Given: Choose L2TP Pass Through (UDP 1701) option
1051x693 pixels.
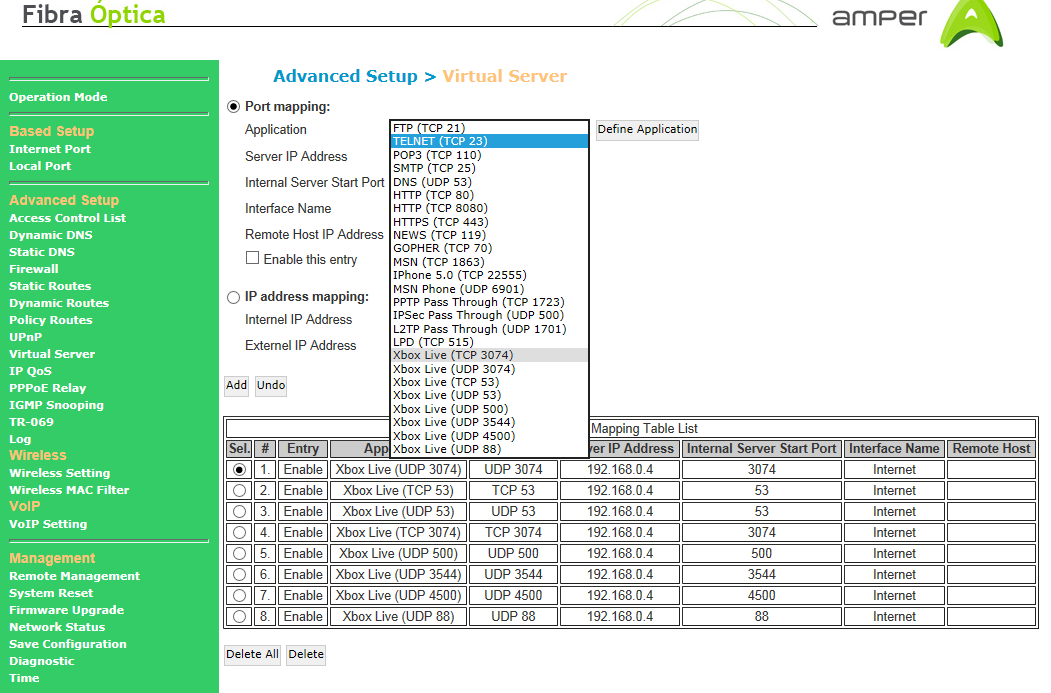Looking at the screenshot, I should (x=489, y=329).
